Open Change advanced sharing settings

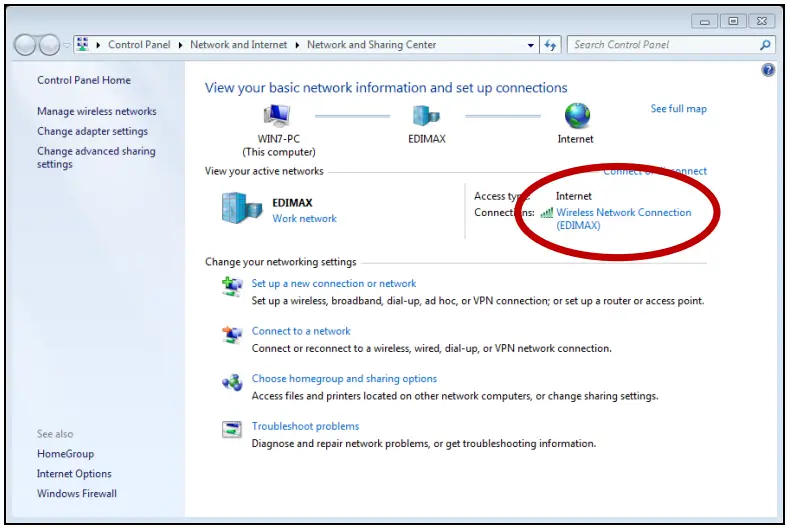tap(96, 158)
